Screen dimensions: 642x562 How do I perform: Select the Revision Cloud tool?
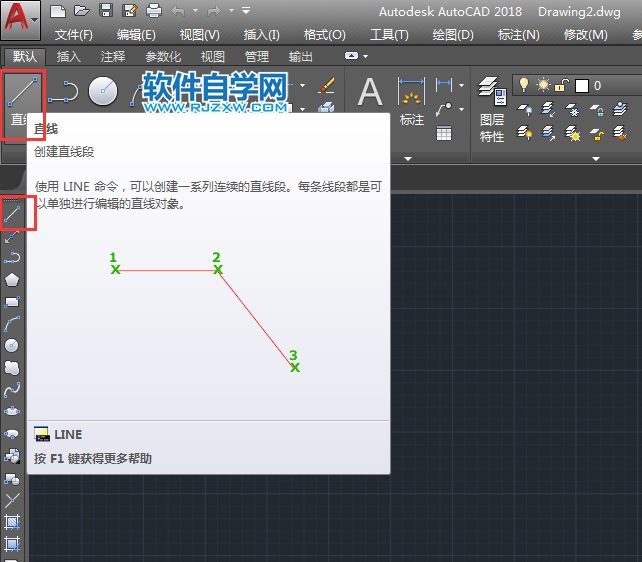tap(12, 368)
